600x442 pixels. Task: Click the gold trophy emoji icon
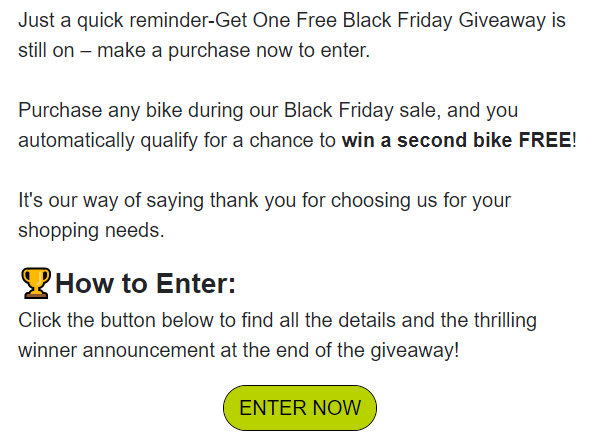36,283
